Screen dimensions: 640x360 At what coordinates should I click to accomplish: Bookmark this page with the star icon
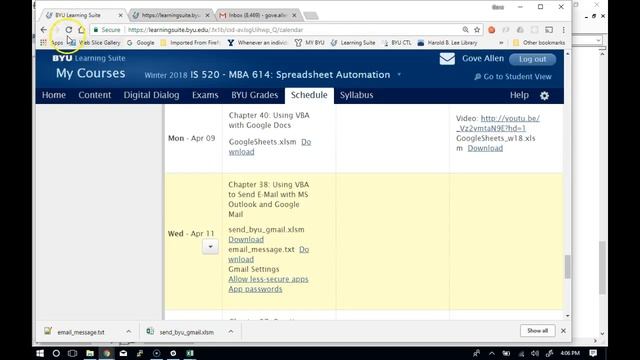click(477, 30)
